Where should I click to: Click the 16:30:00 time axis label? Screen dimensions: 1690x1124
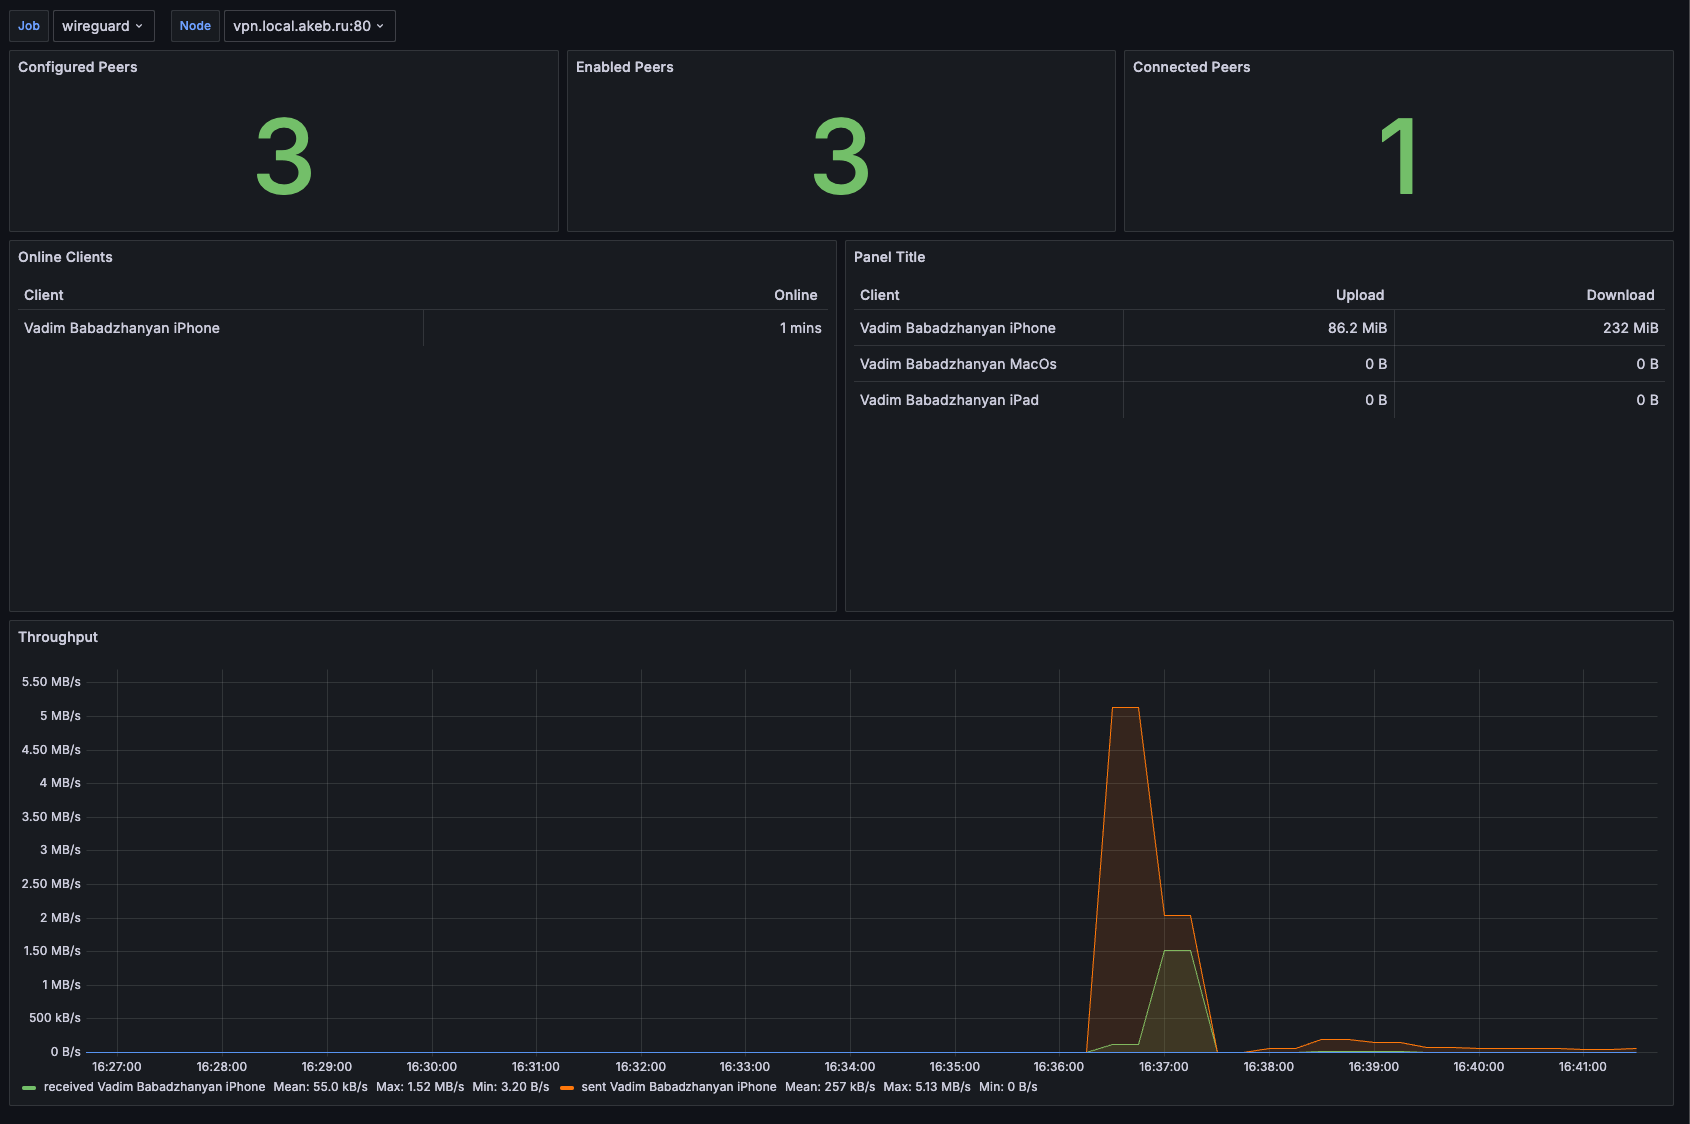coord(432,1067)
